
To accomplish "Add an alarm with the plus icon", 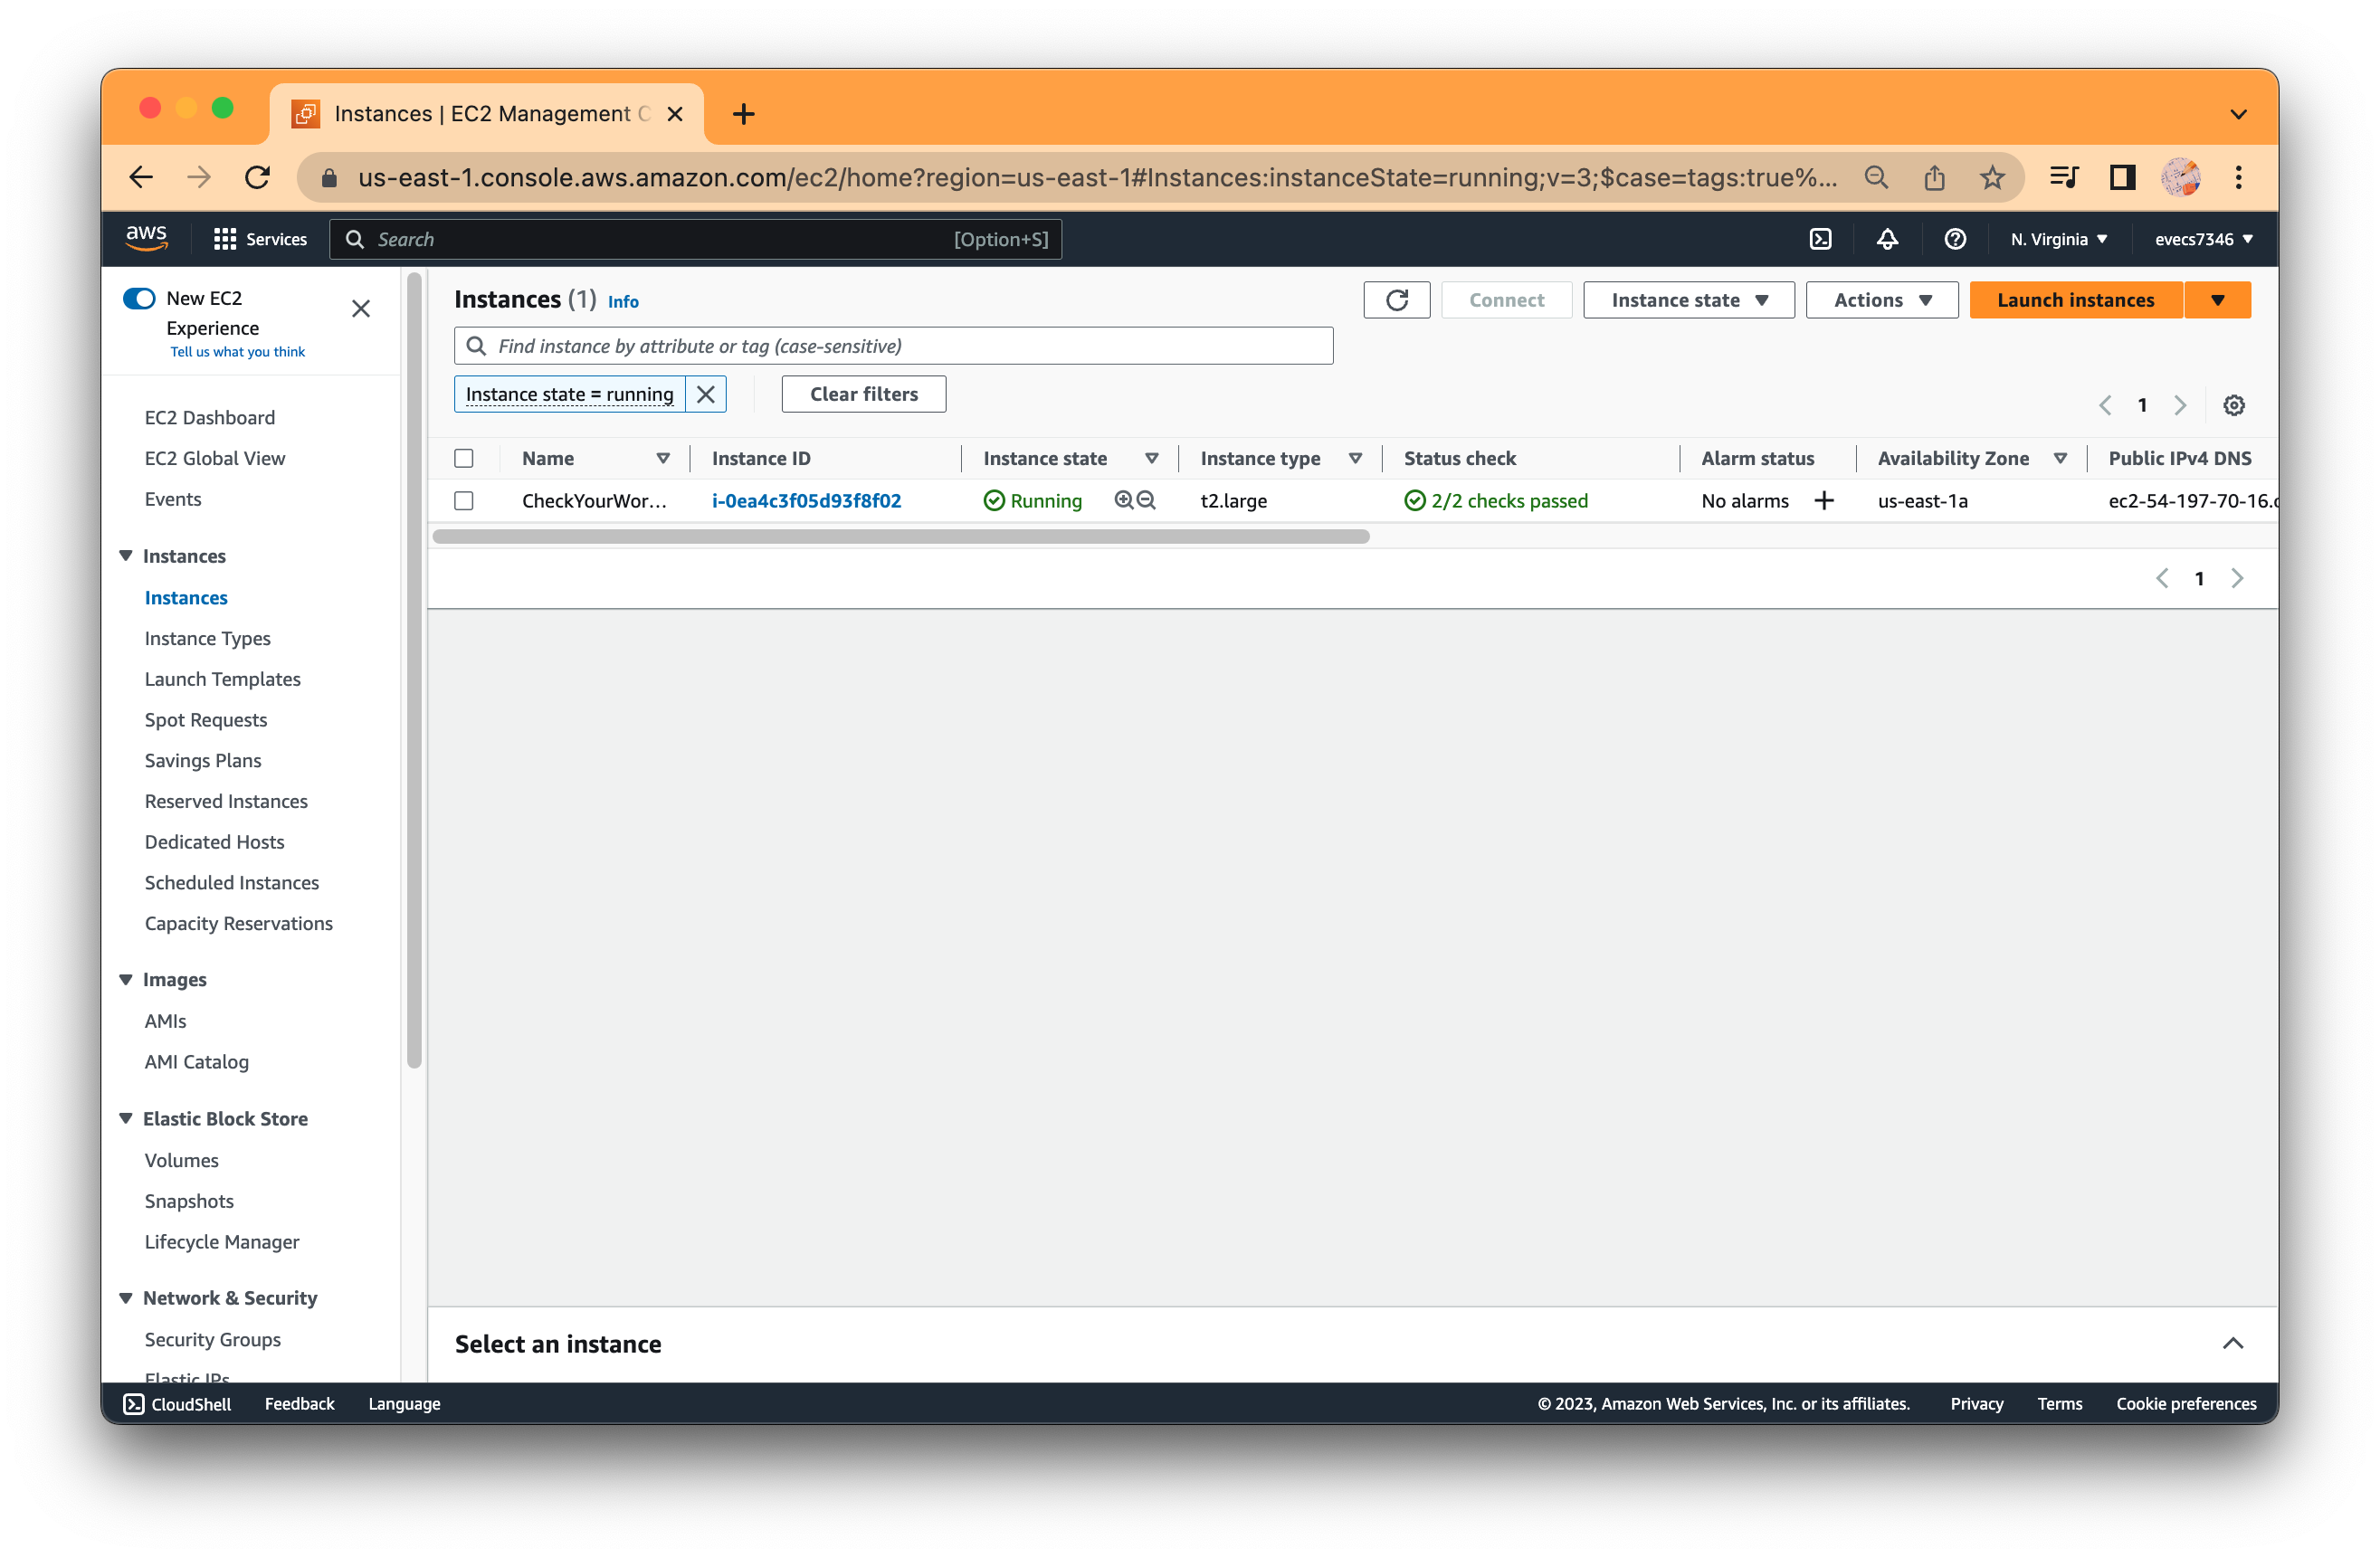I will click(x=1823, y=501).
